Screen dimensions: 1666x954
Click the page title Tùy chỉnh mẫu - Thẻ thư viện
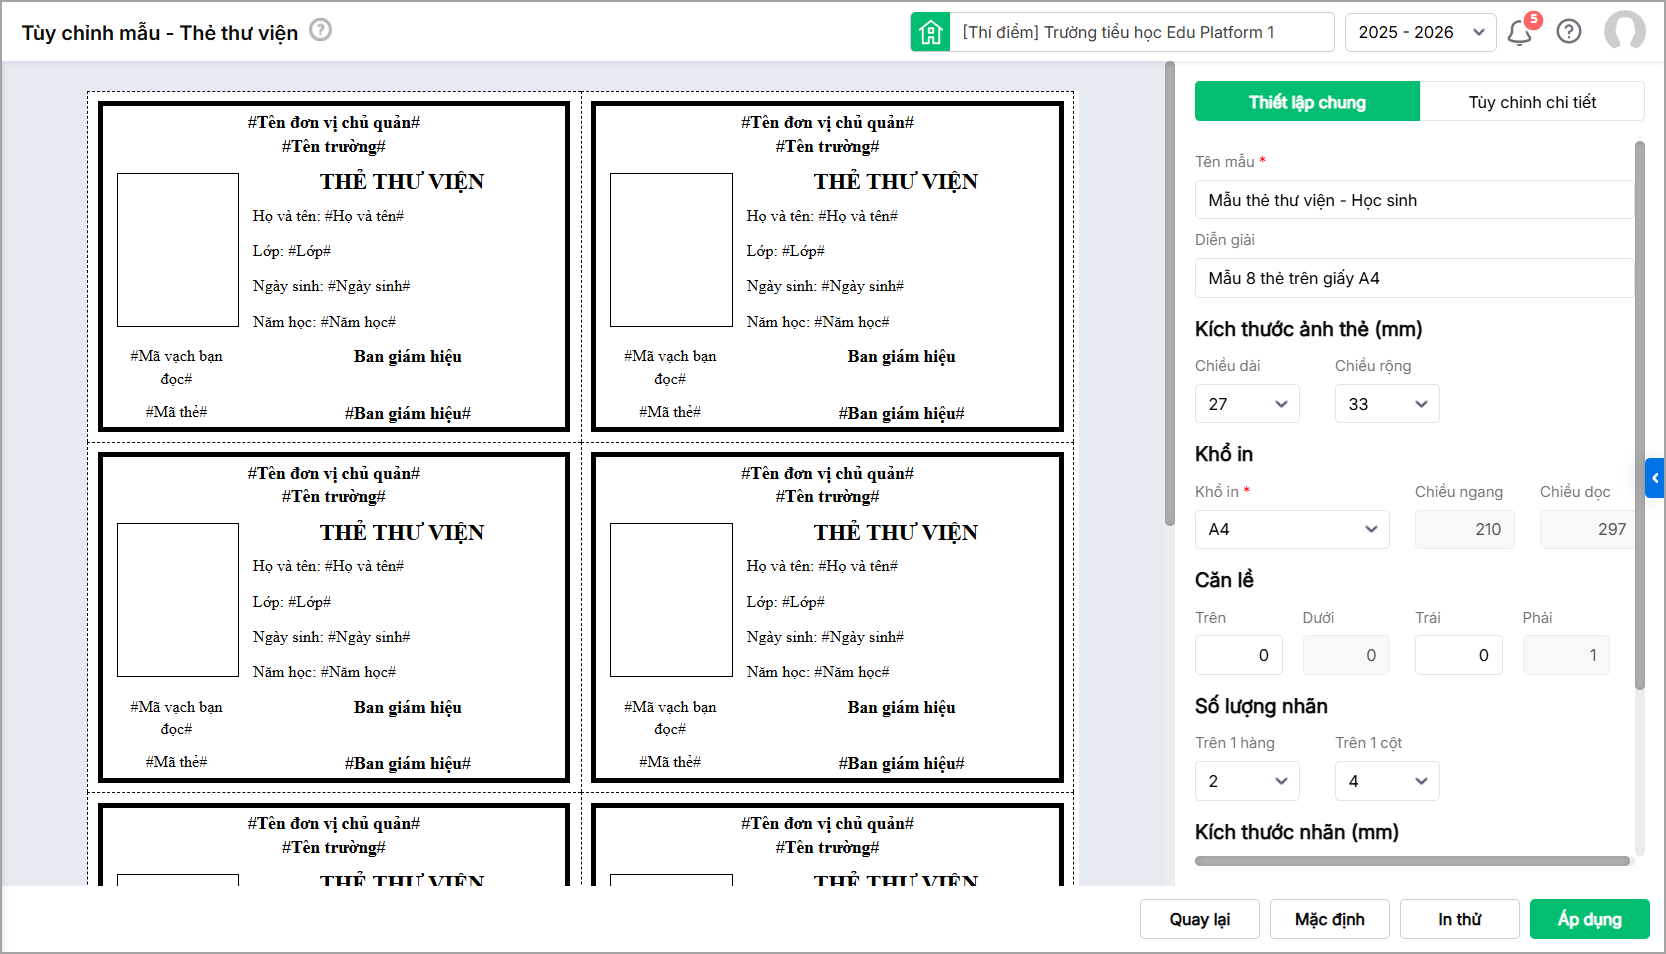click(x=160, y=33)
